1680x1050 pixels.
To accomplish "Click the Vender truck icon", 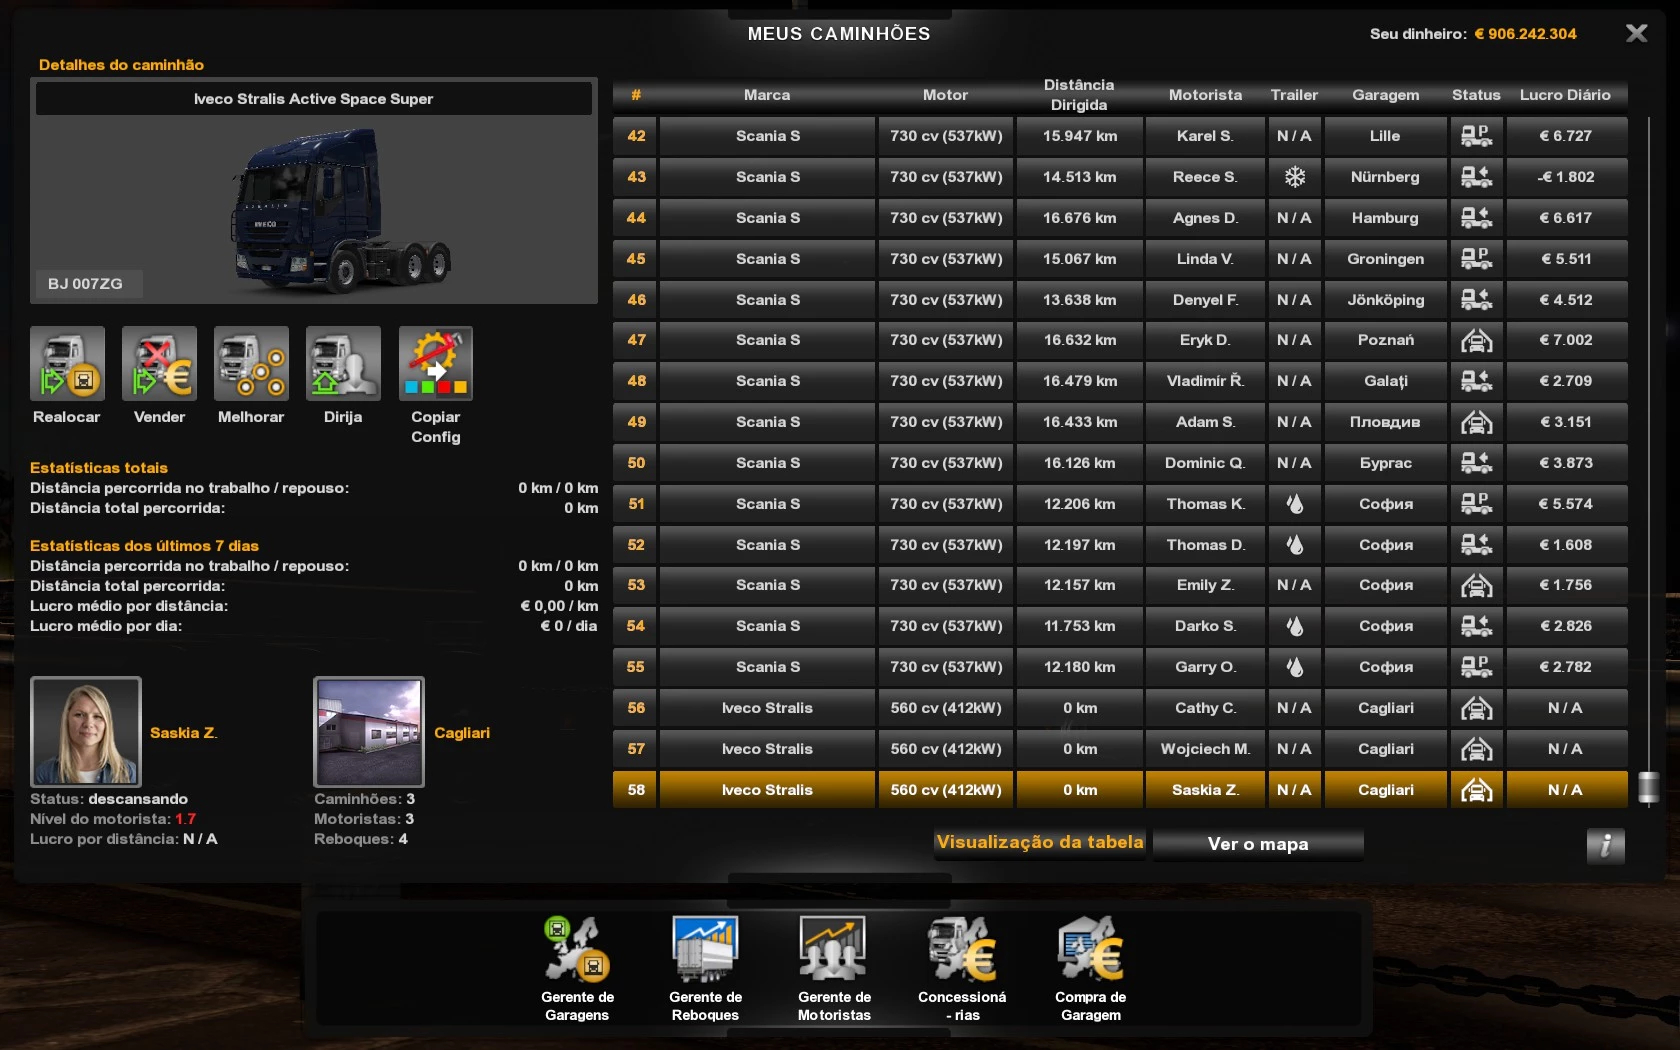I will point(159,364).
